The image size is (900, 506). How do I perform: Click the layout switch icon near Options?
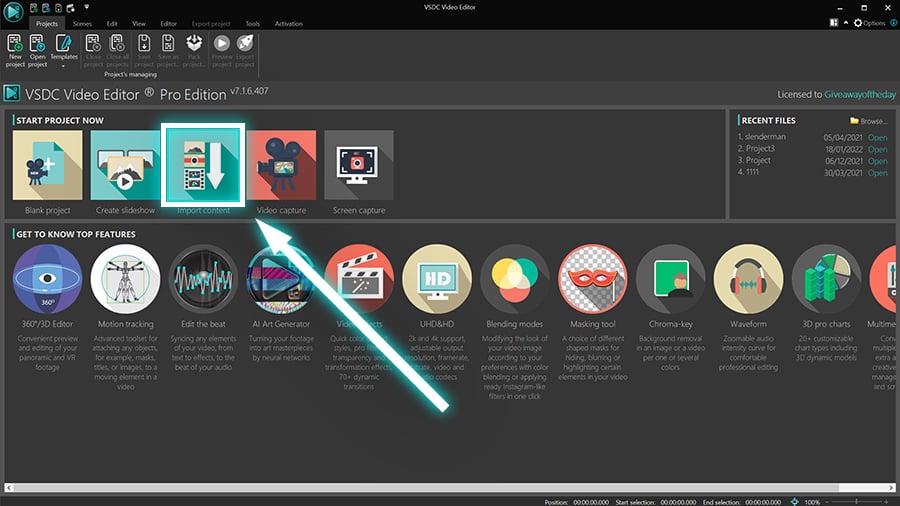click(x=833, y=23)
